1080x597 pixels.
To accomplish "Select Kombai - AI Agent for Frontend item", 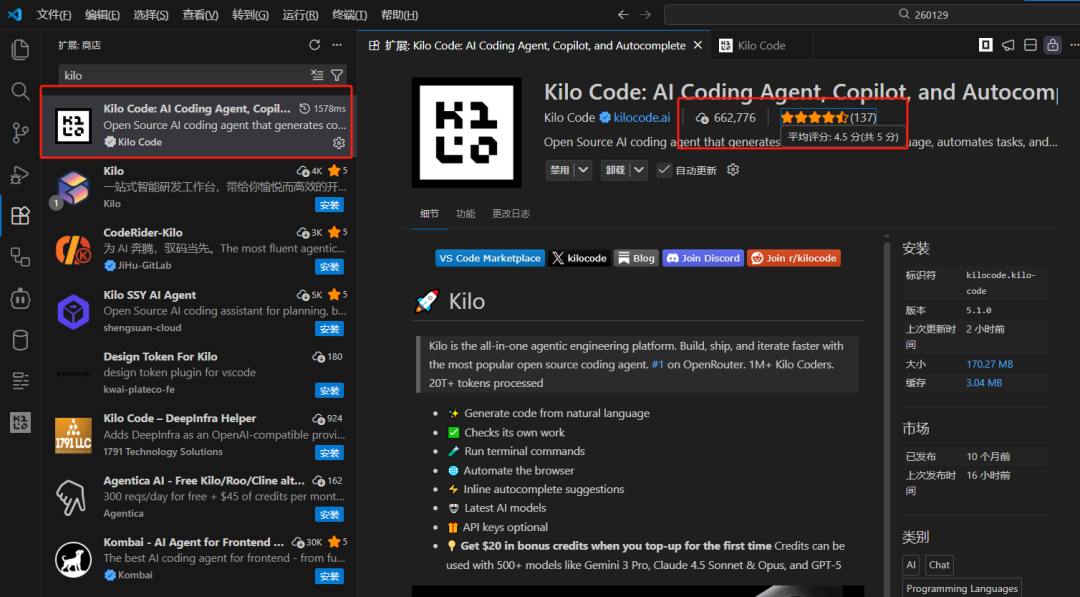I will [x=197, y=558].
